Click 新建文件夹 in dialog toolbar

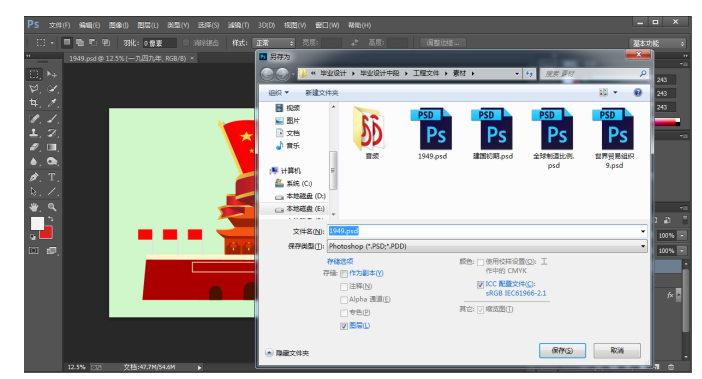321,93
